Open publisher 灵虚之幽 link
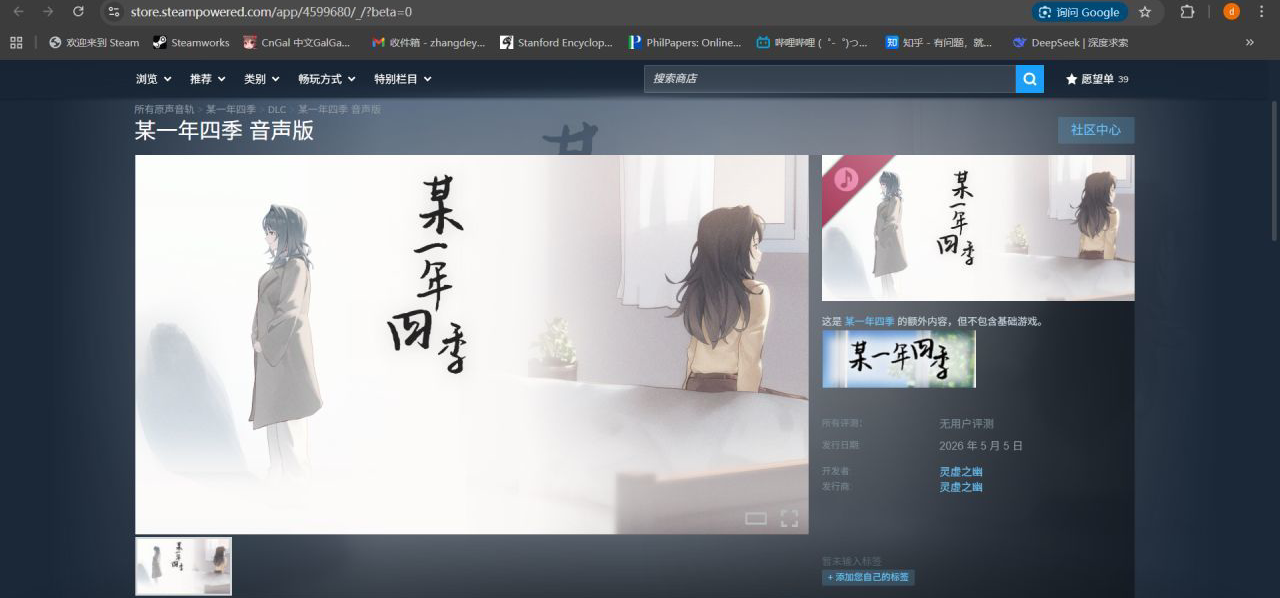 (961, 487)
